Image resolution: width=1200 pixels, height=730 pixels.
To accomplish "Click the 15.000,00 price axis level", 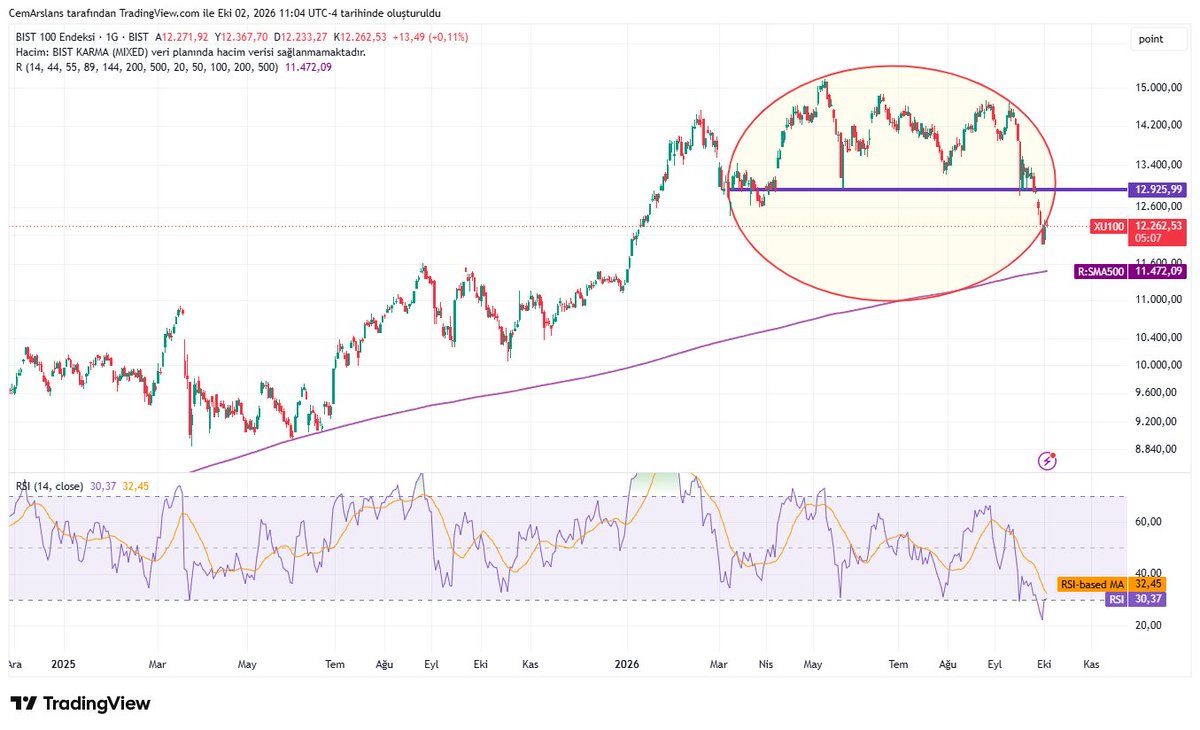I will [x=1159, y=88].
